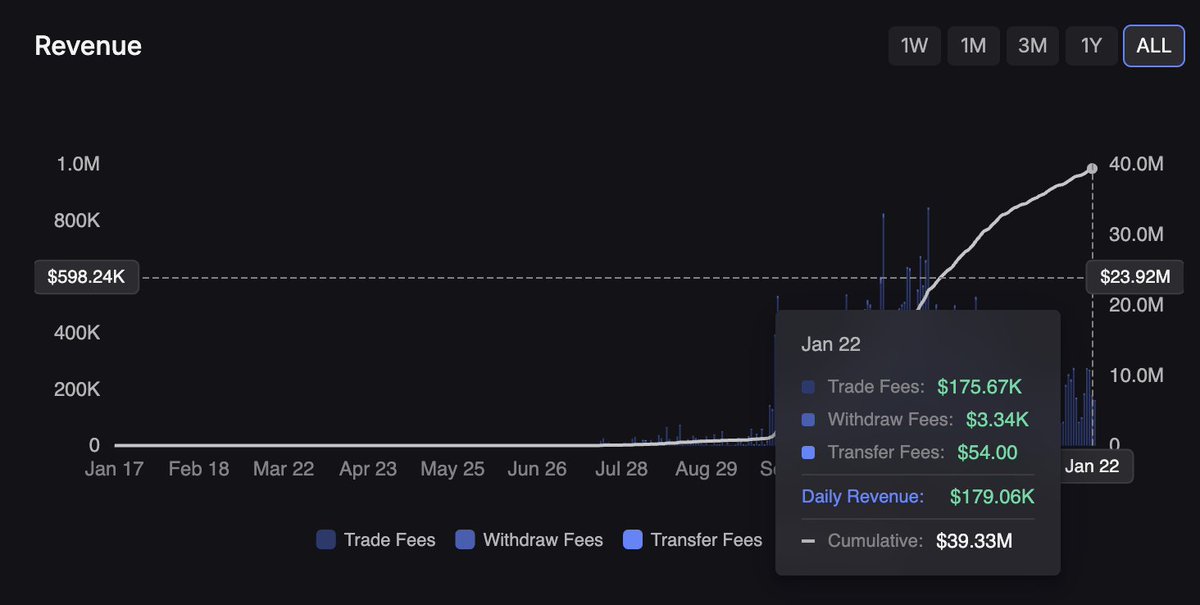Click the $175.67K trade fees value

[x=979, y=386]
